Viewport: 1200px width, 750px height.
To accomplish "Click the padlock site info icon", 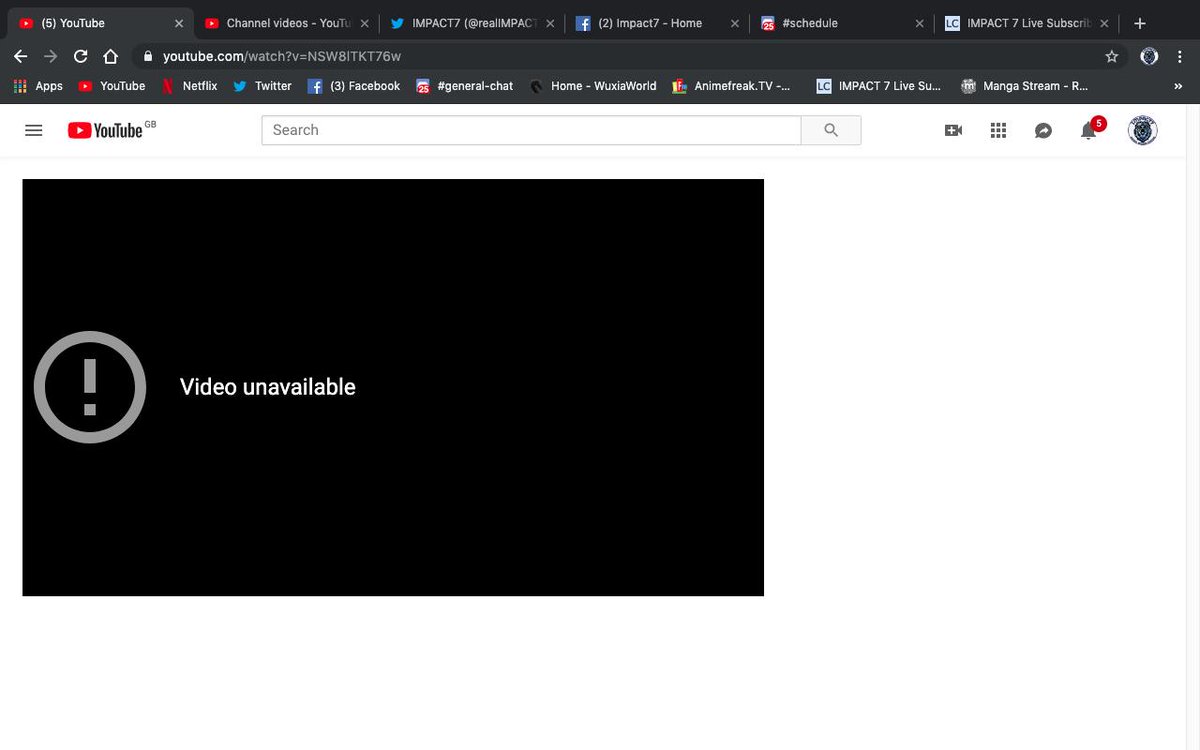I will click(149, 57).
